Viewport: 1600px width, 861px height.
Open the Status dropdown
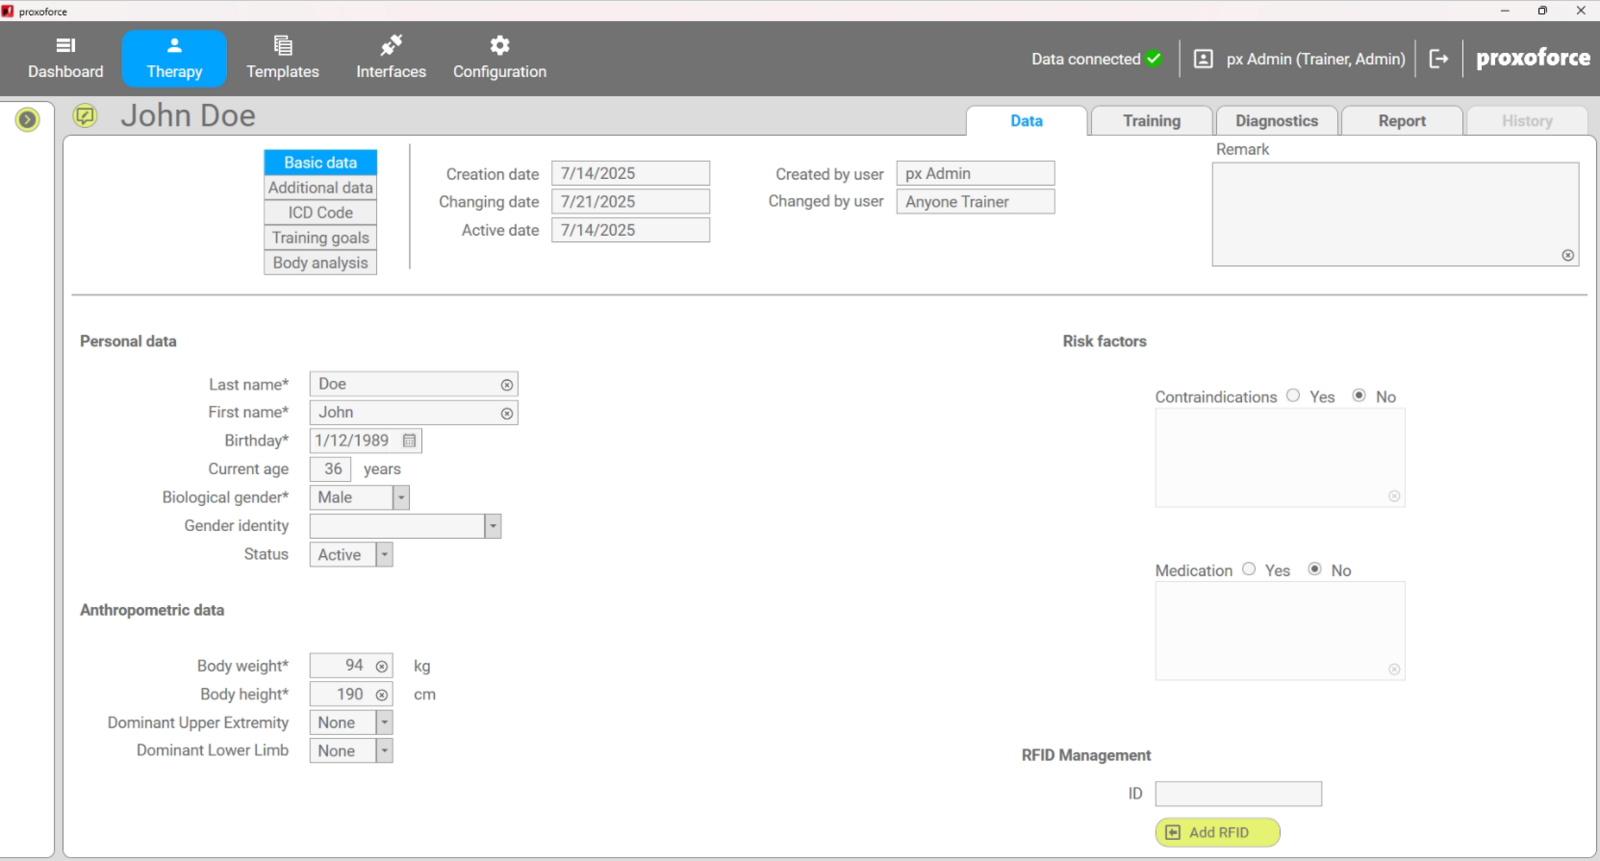point(384,555)
